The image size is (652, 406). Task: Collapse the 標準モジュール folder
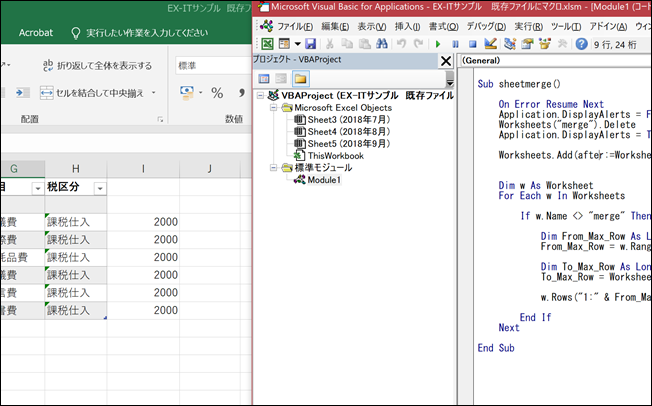[x=273, y=168]
